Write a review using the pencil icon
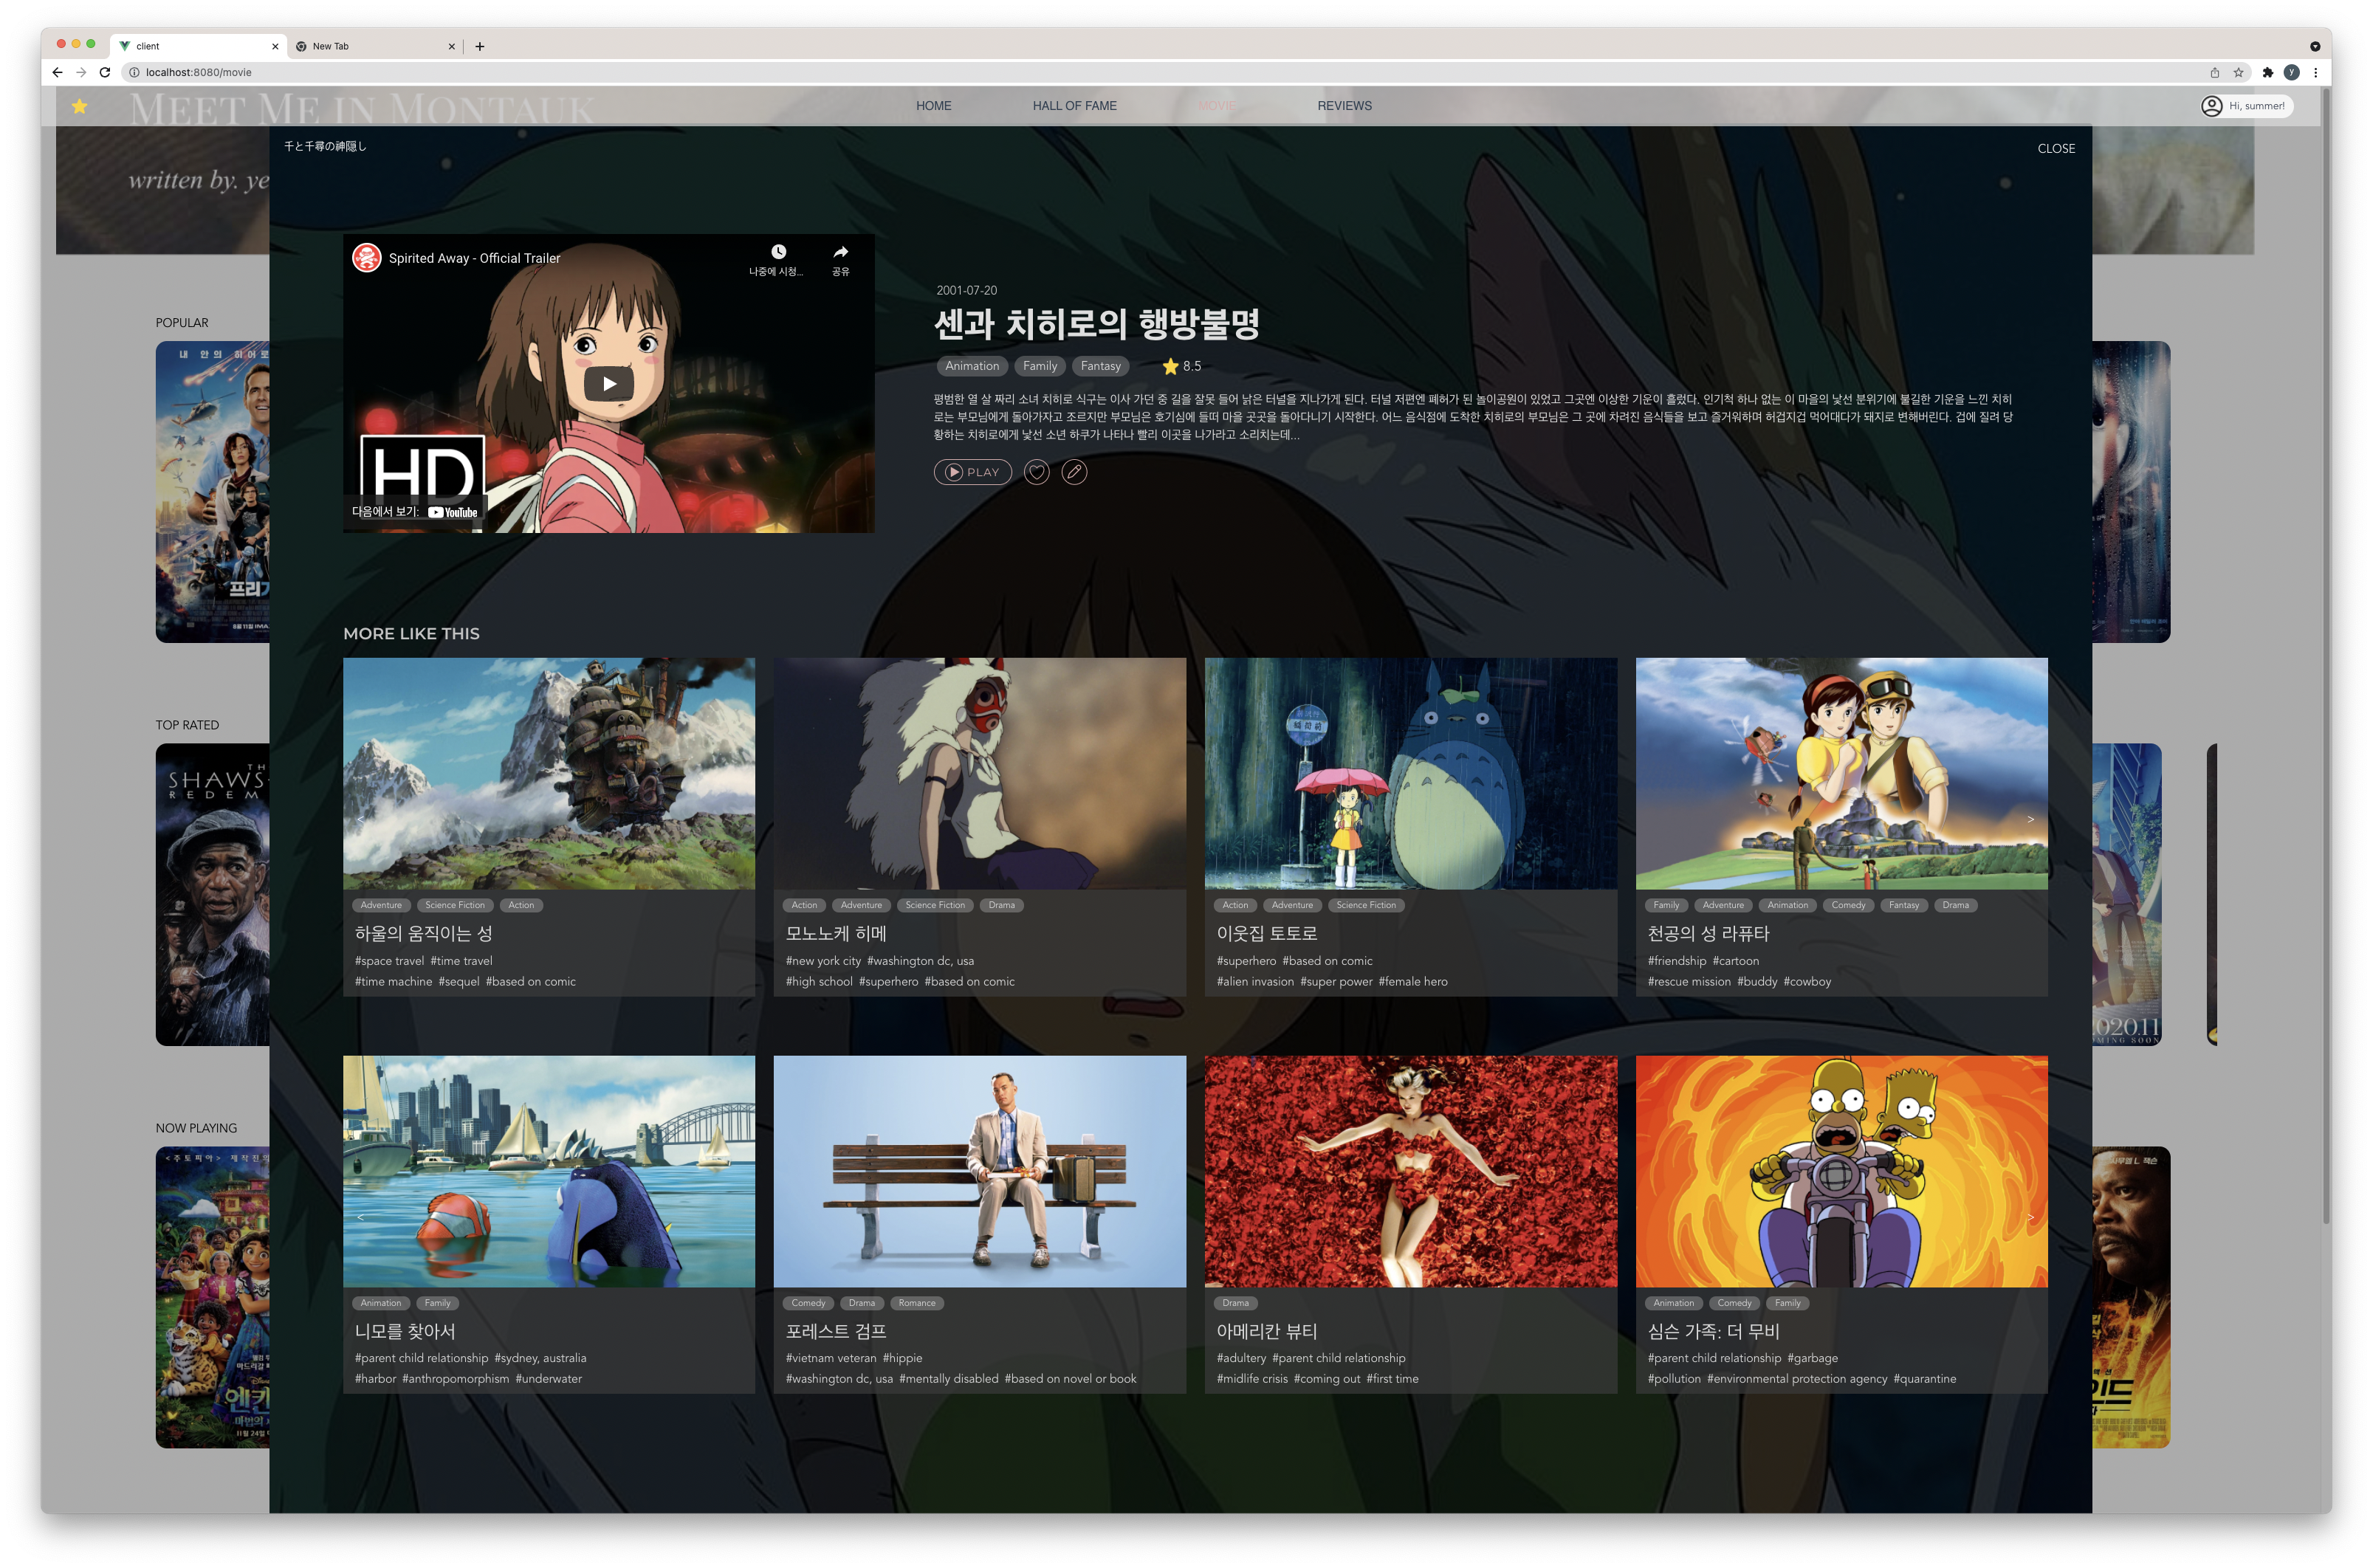This screenshot has height=1568, width=2373. click(1074, 472)
